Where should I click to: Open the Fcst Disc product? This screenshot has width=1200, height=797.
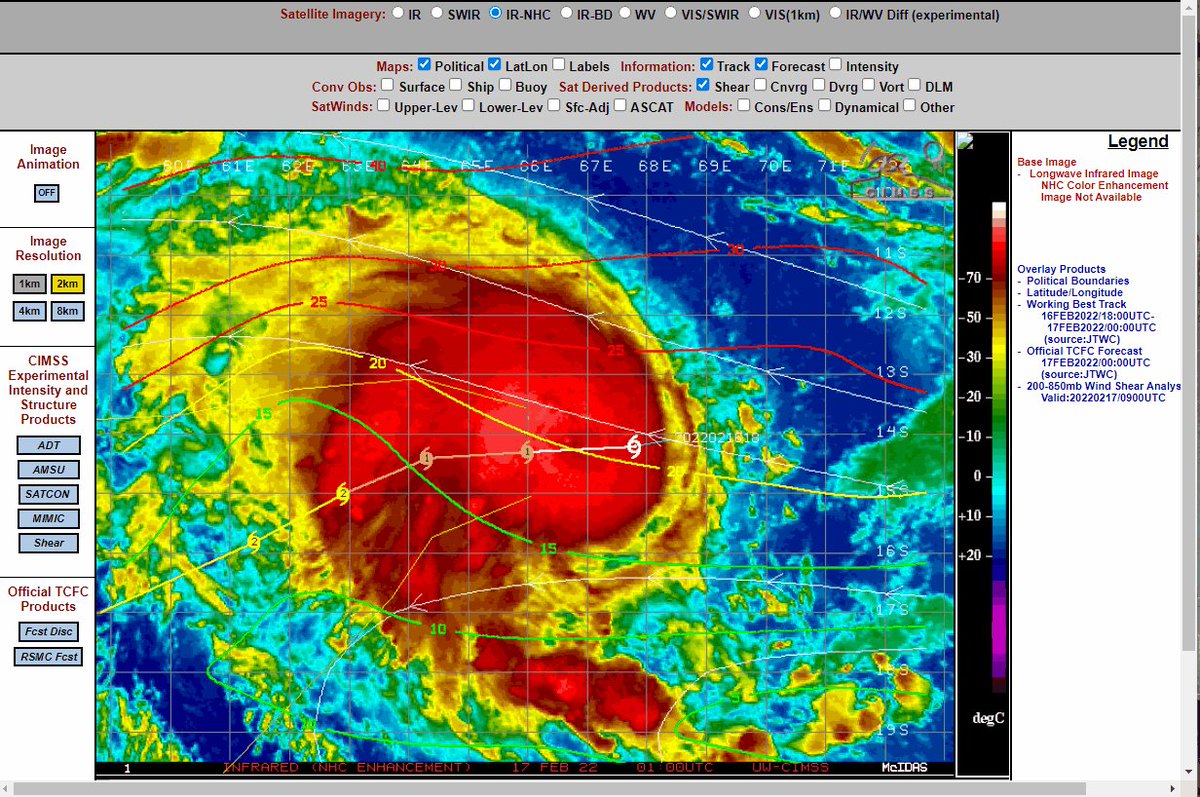[48, 632]
